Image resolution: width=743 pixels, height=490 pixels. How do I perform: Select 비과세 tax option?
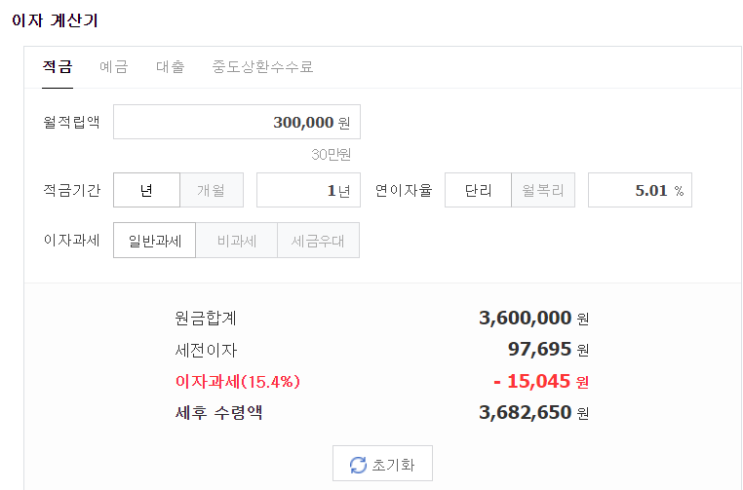(236, 240)
